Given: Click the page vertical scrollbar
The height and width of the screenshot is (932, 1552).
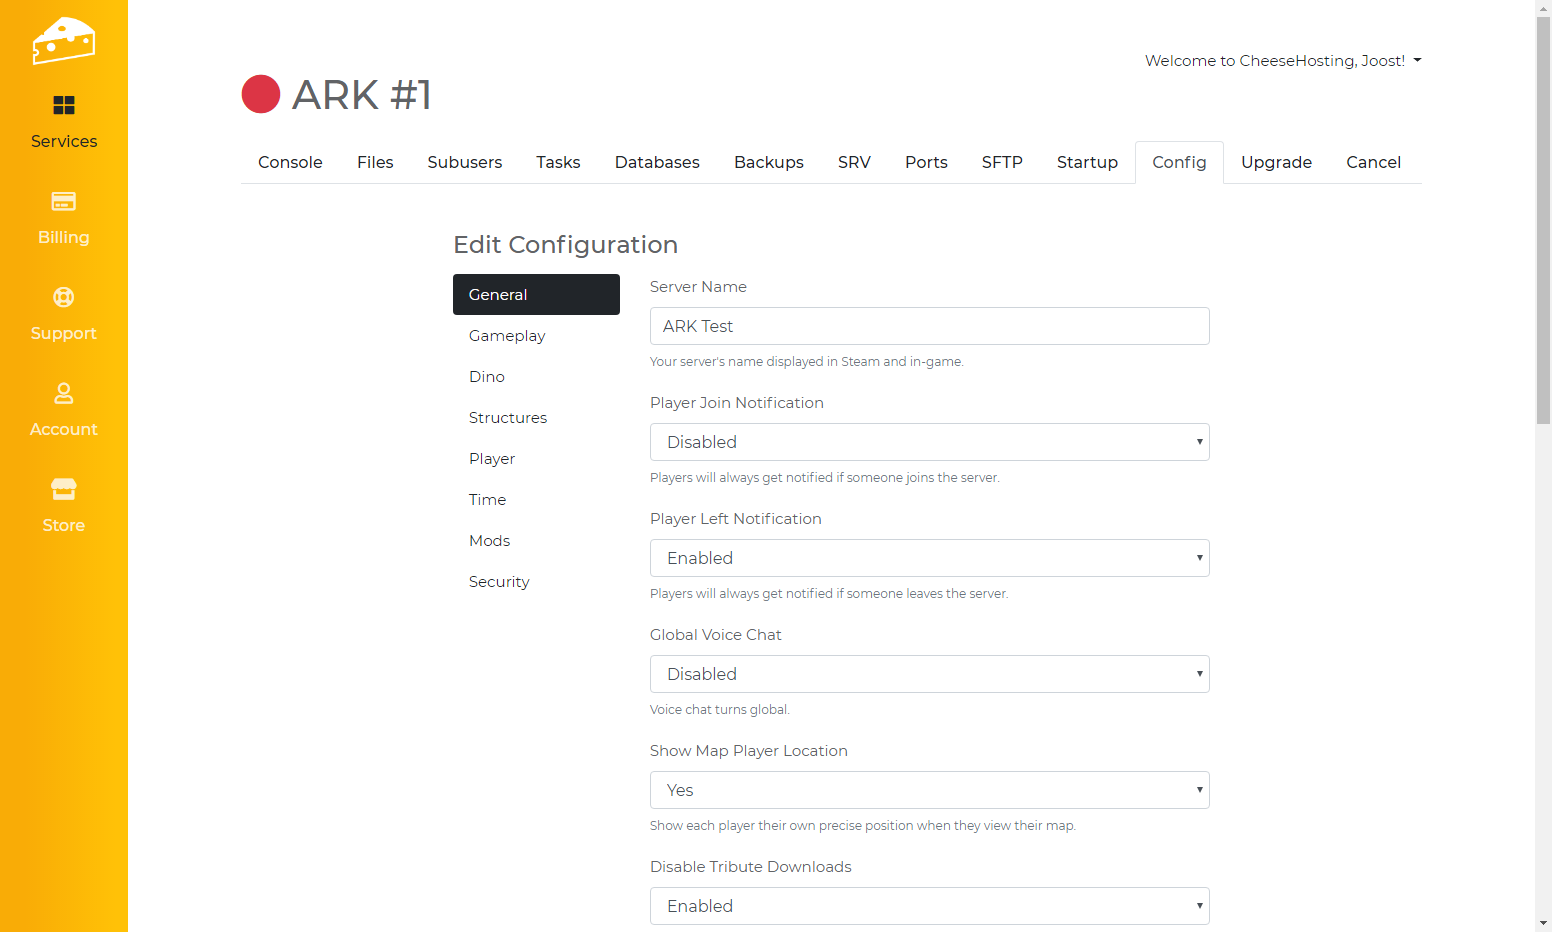Looking at the screenshot, I should click(x=1543, y=220).
